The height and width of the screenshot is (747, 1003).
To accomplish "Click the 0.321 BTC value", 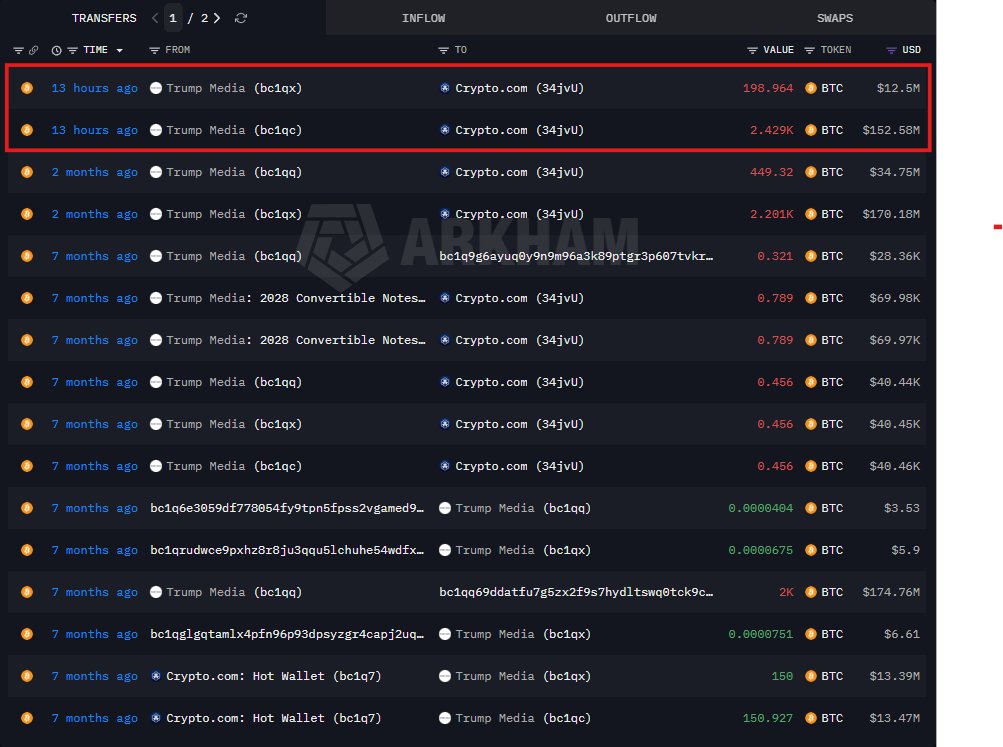I will click(x=775, y=256).
